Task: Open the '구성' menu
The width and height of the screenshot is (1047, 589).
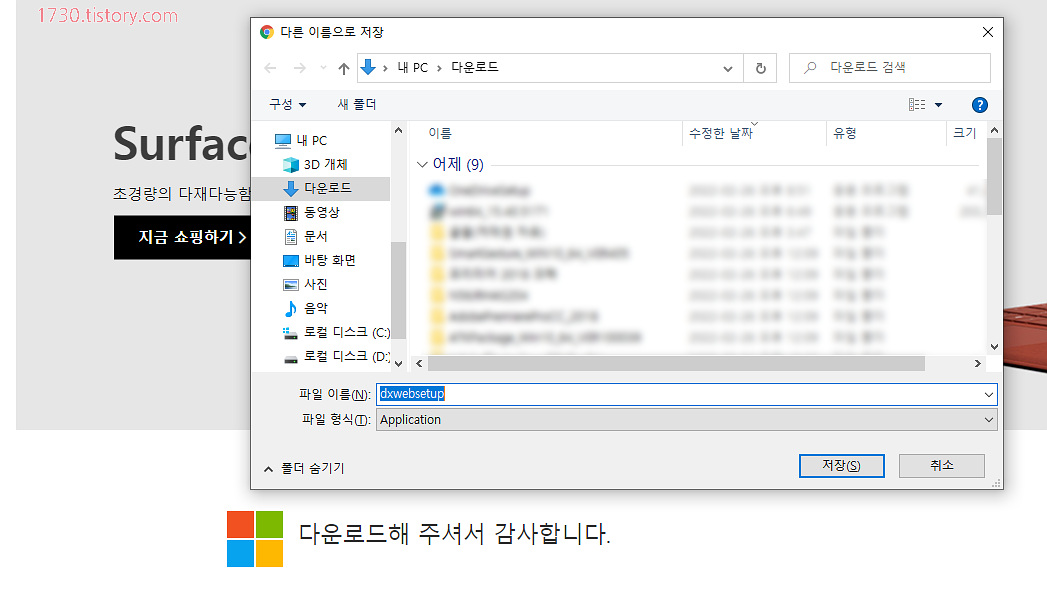Action: tap(287, 105)
